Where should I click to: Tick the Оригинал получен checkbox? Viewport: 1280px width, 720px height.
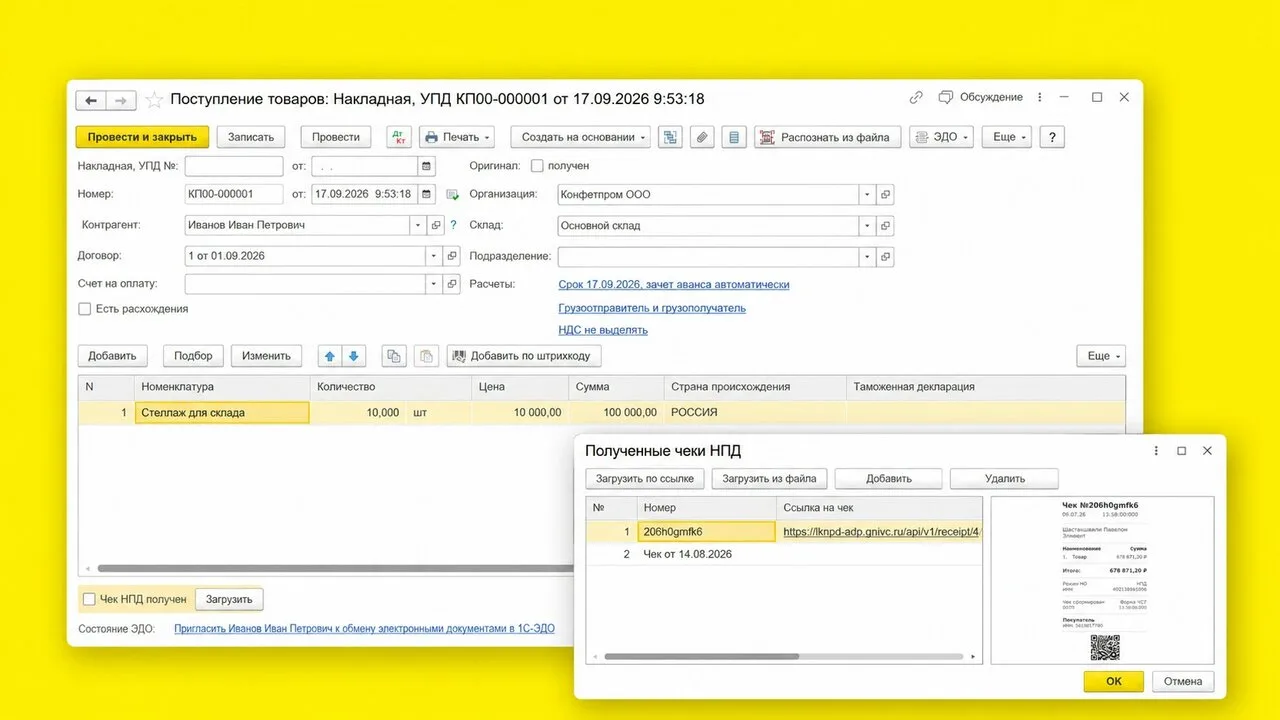[x=537, y=166]
